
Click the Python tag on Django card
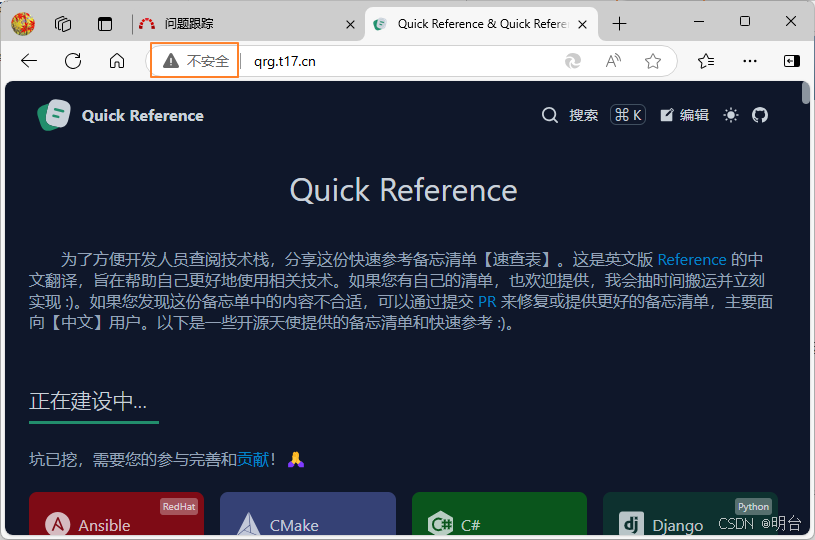(753, 507)
